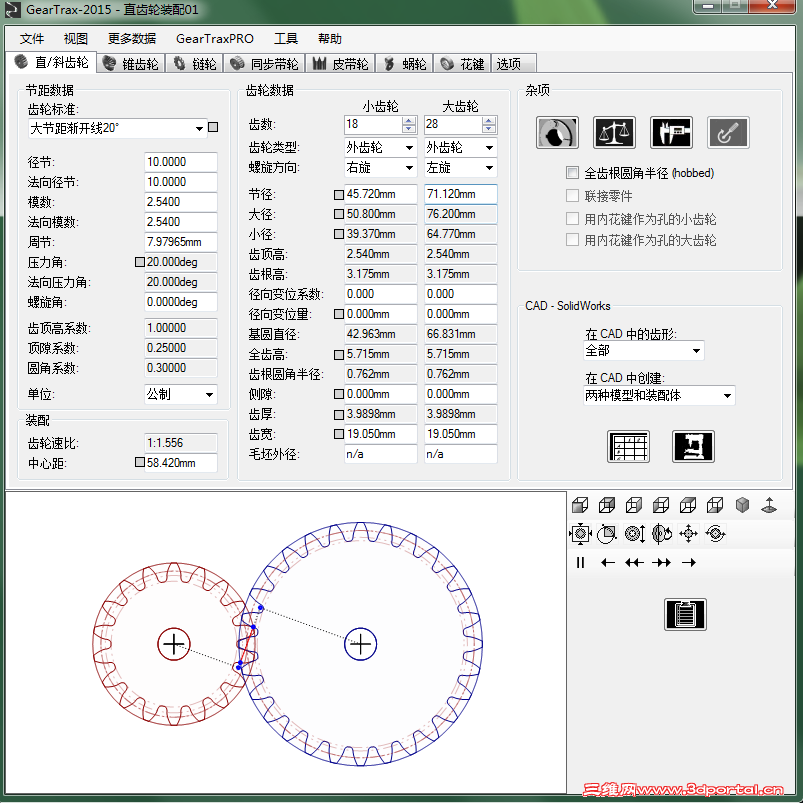Click the forward playback arrow to animate gears

687,562
